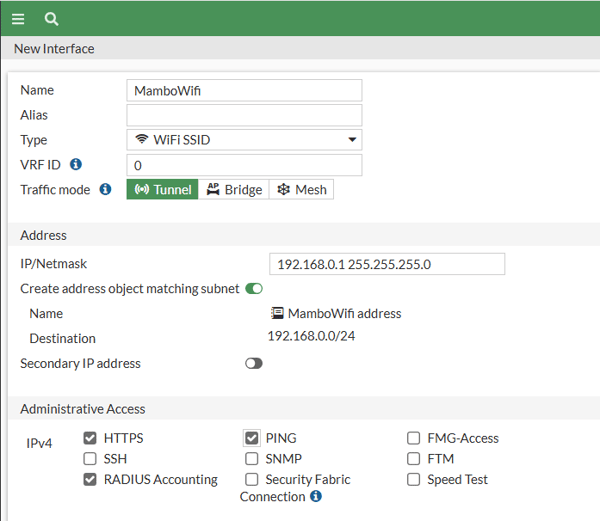Click the Security Fabric Connection info icon

click(x=316, y=496)
